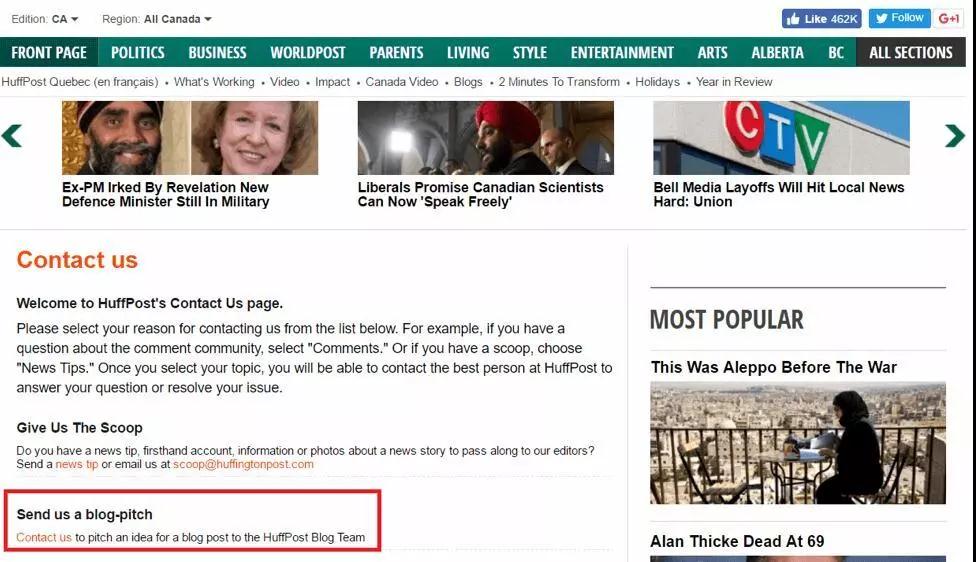Click the right carousel arrow
Screen dimensions: 976x562
point(954,136)
